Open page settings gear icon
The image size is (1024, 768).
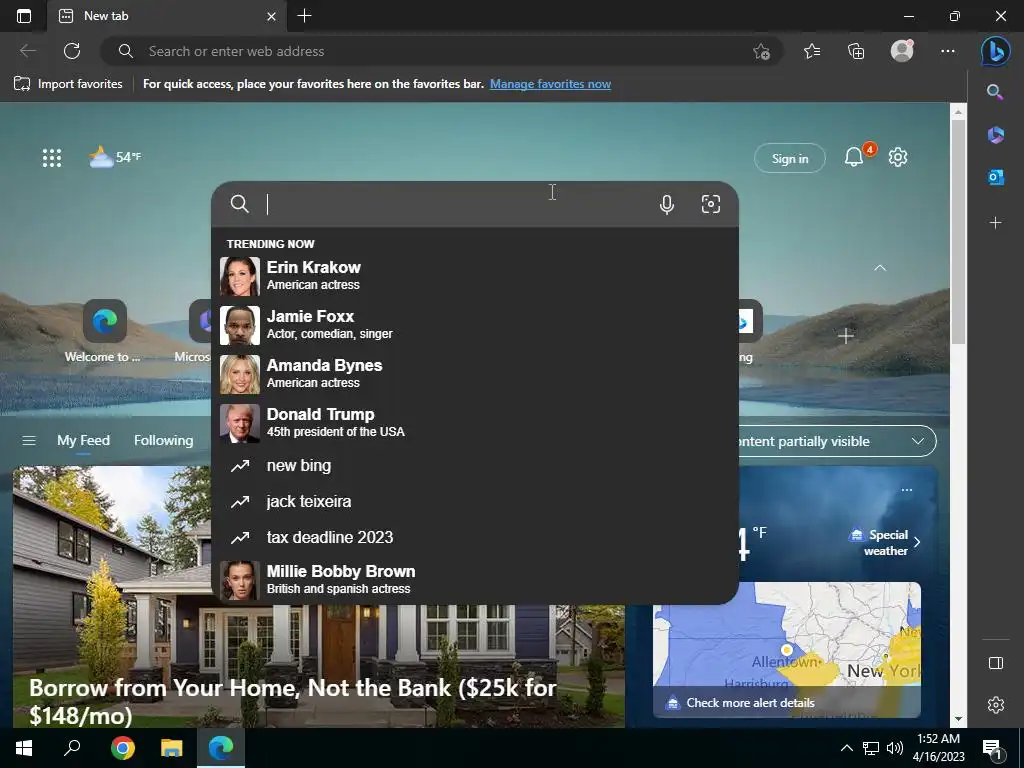click(x=898, y=157)
